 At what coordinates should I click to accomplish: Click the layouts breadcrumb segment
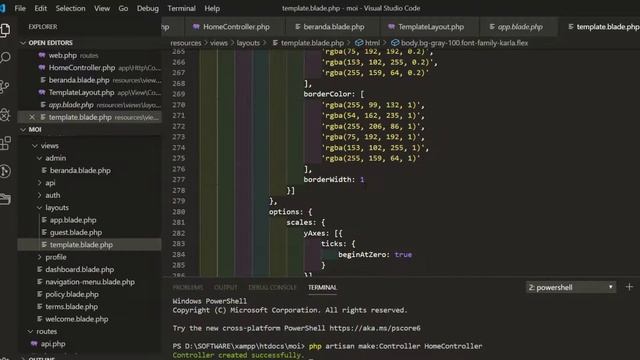click(248, 43)
